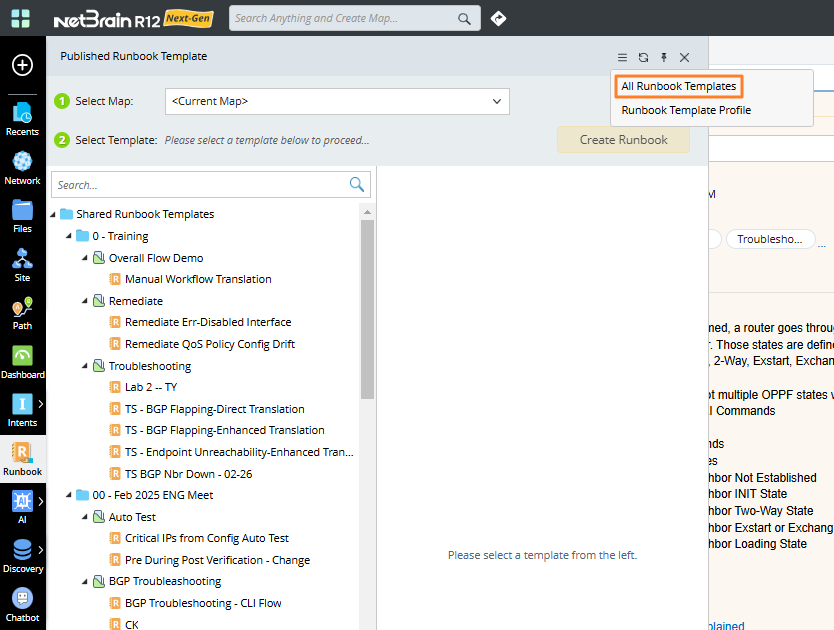Click the tree scrollbar up arrow
This screenshot has width=834, height=630.
point(367,212)
